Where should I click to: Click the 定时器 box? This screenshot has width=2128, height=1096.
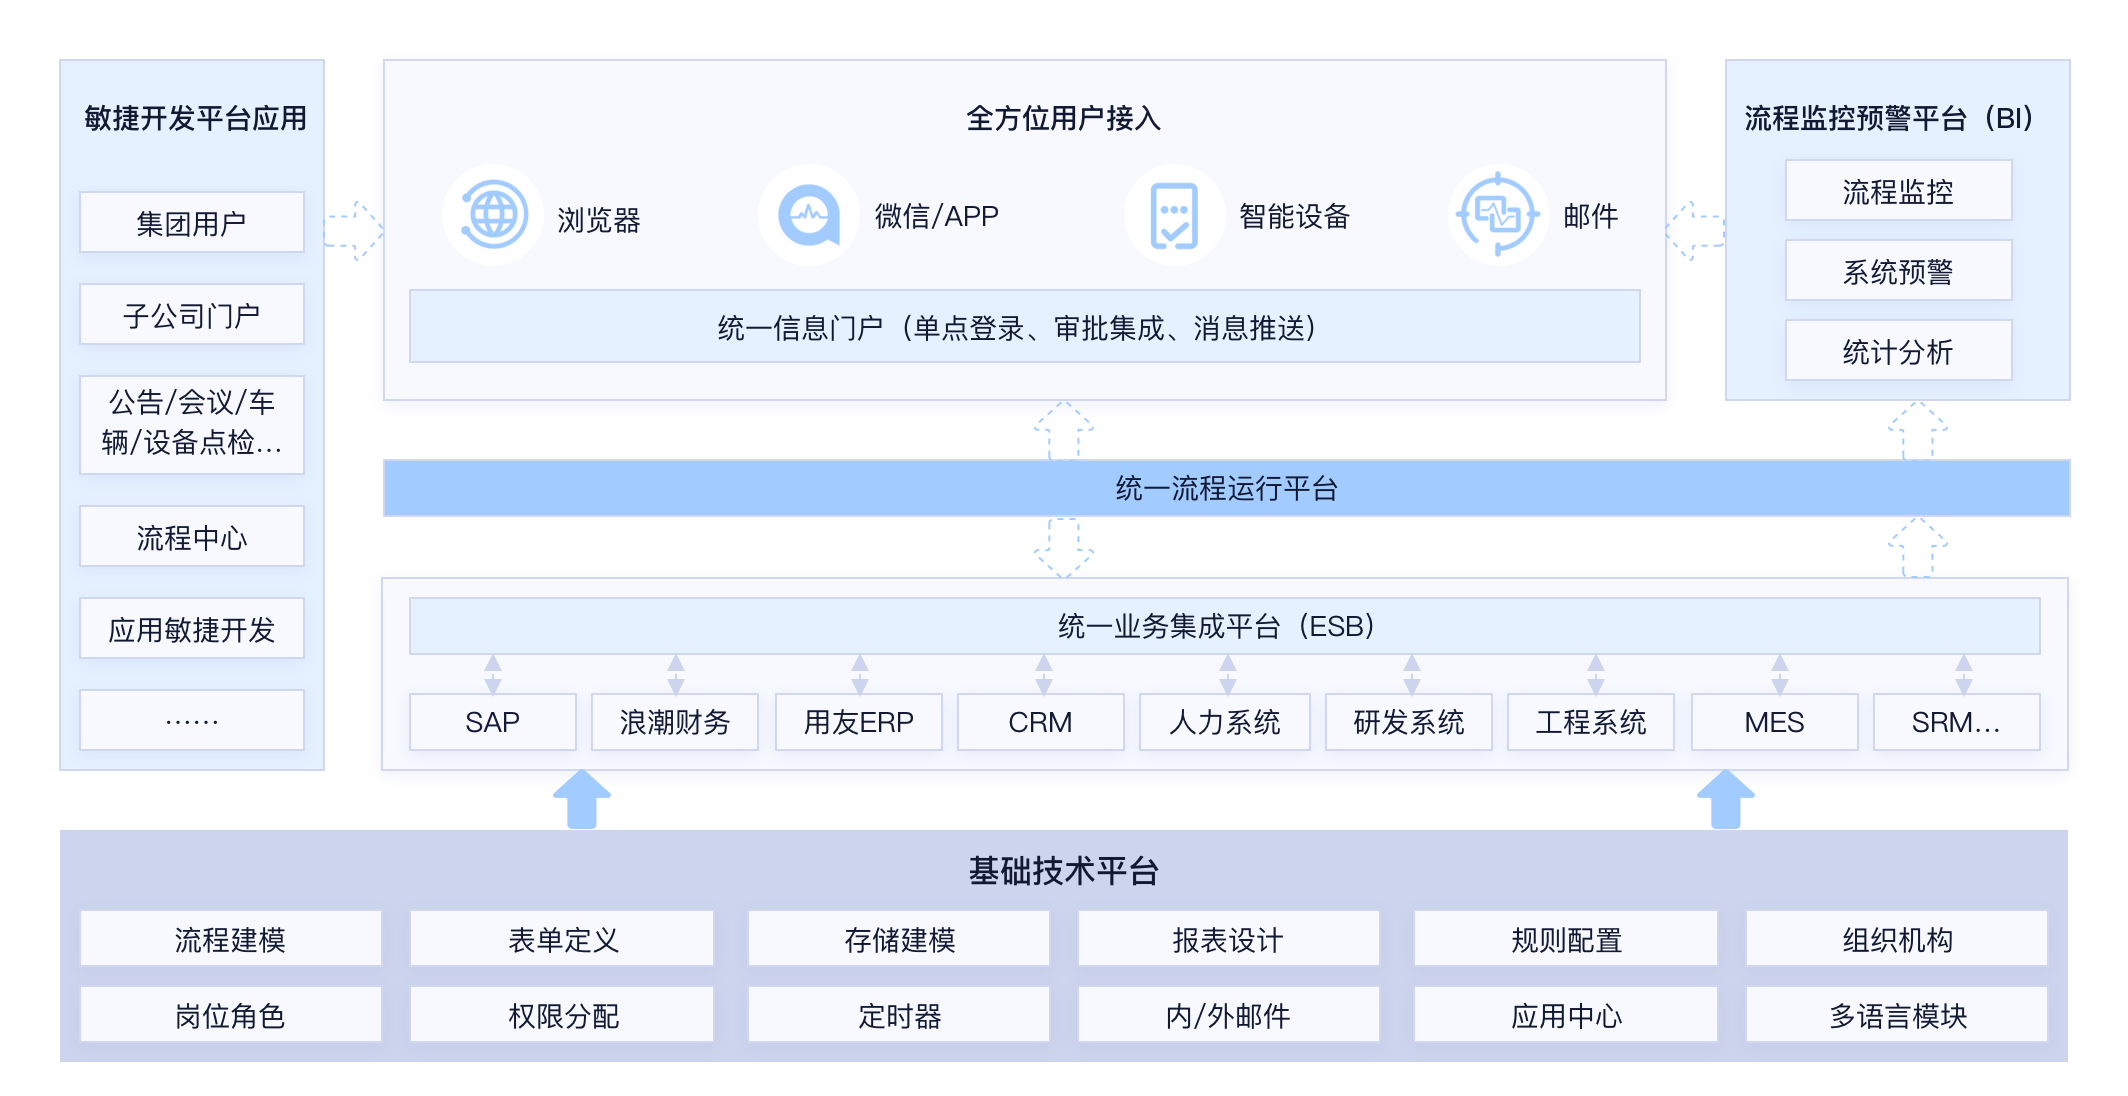pyautogui.click(x=899, y=1014)
